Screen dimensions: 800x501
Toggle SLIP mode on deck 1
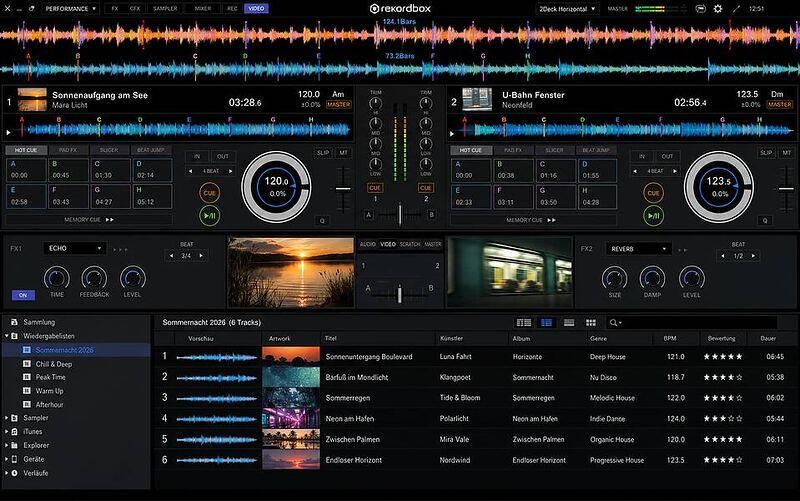pos(323,153)
